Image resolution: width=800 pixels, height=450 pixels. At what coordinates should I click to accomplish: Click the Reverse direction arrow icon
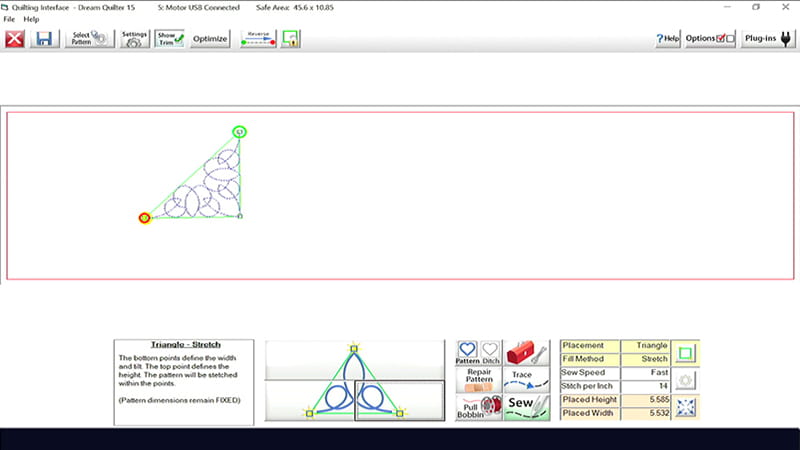pos(258,39)
